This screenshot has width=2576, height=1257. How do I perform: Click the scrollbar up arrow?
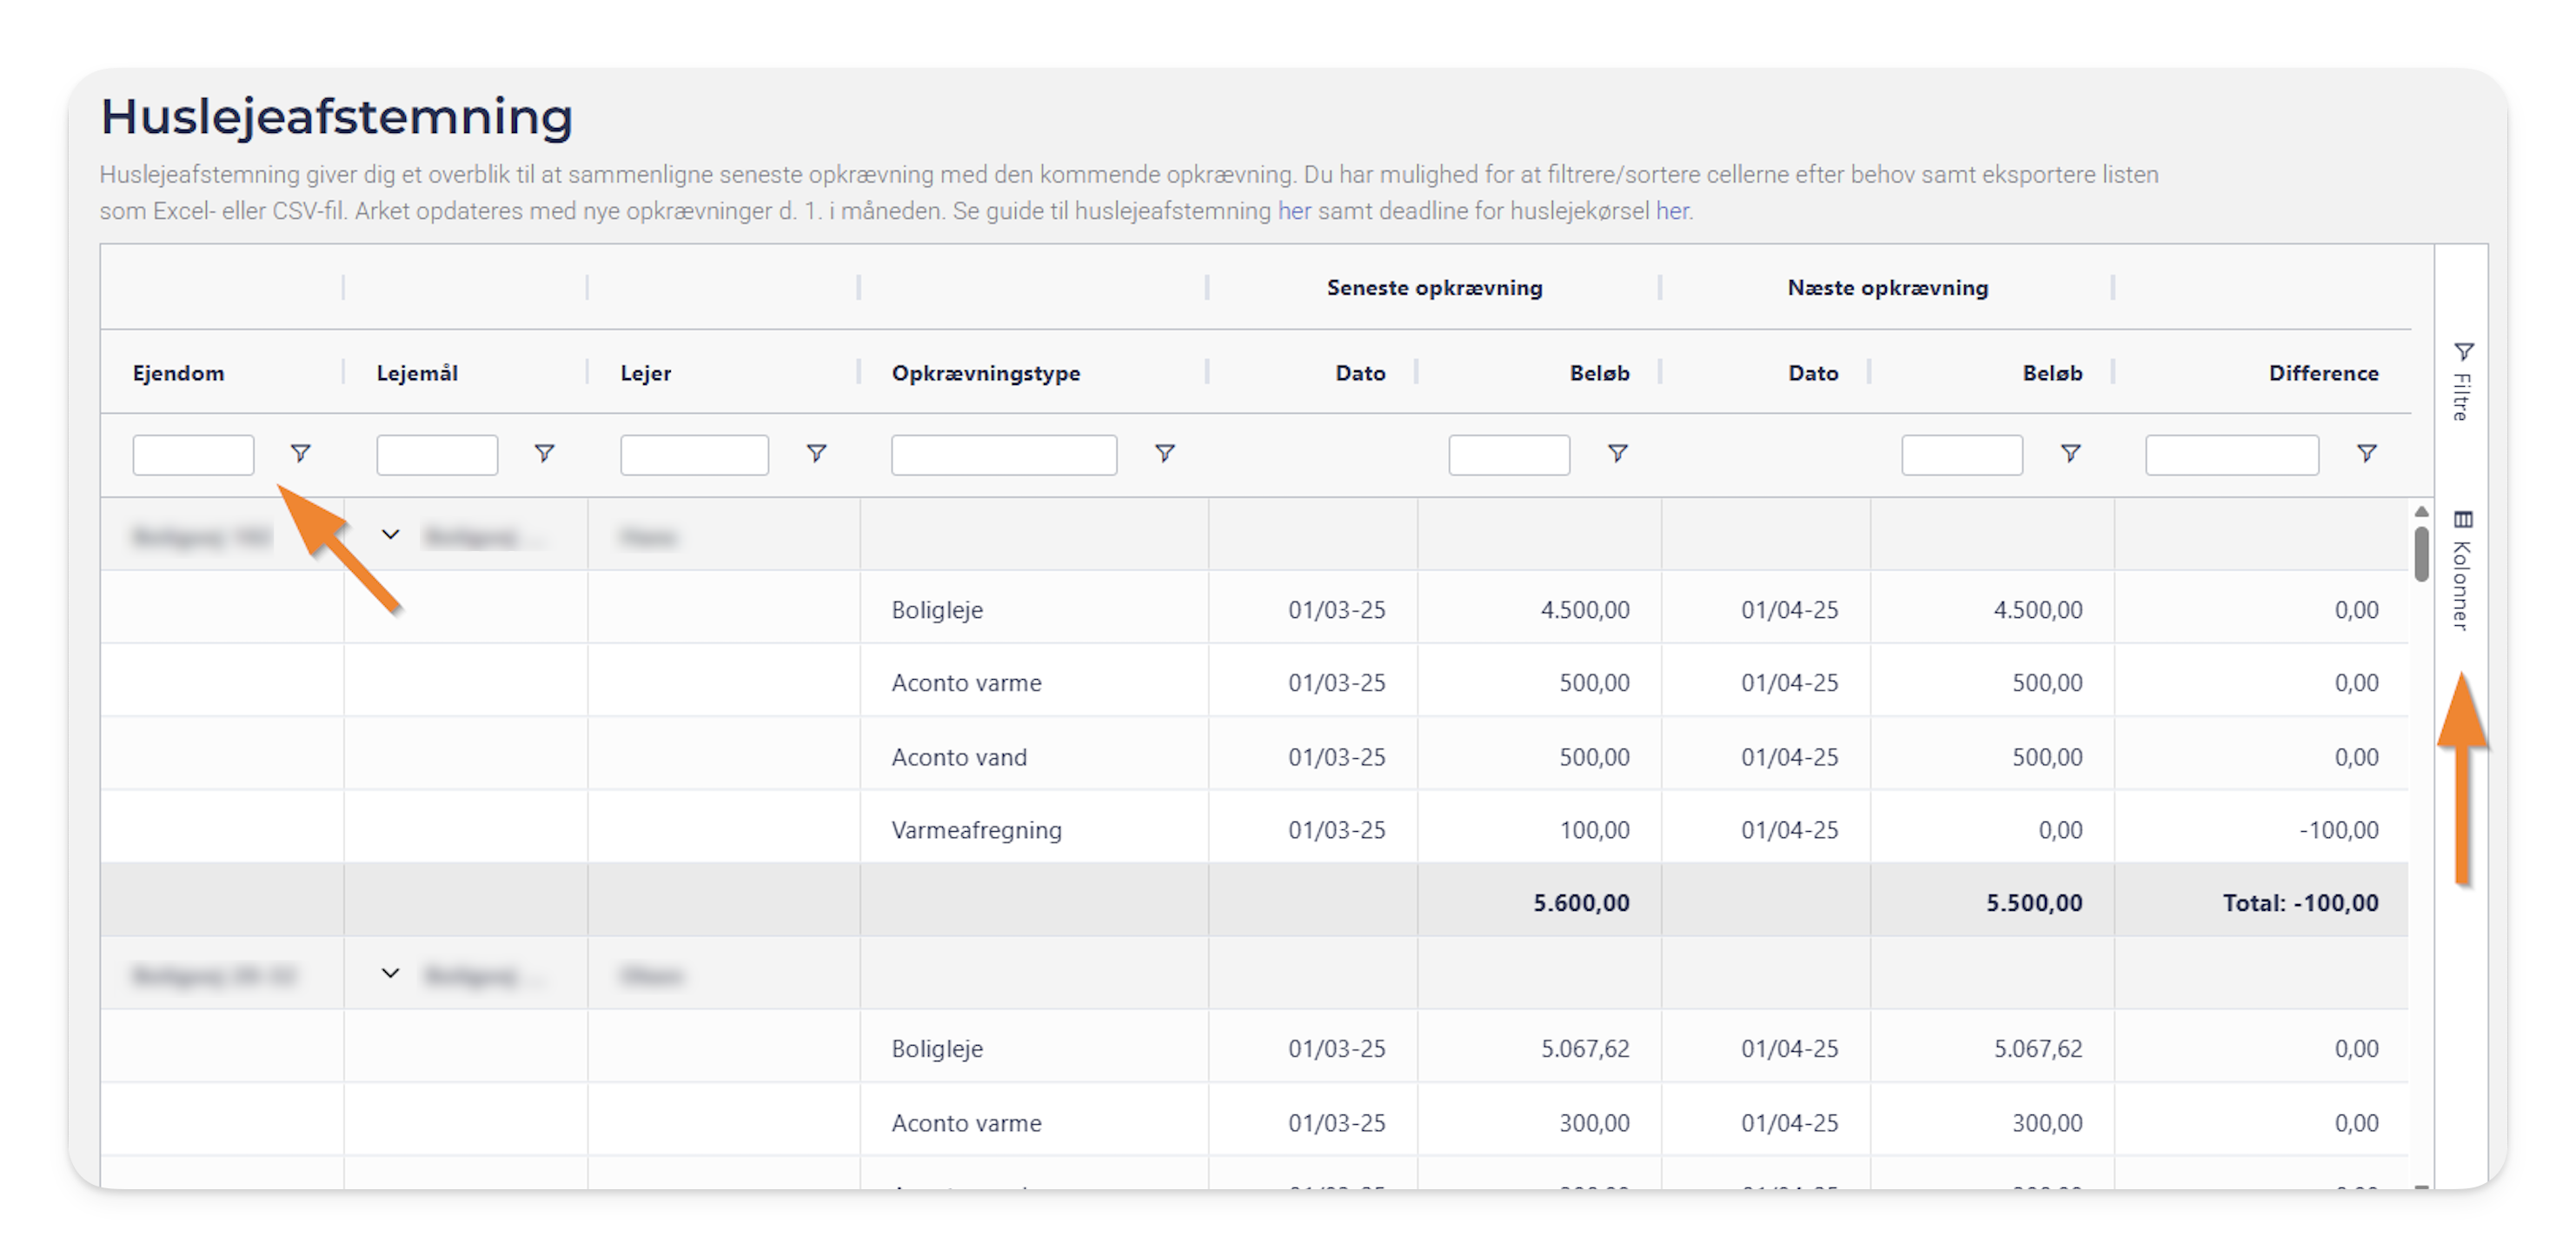pyautogui.click(x=2421, y=512)
